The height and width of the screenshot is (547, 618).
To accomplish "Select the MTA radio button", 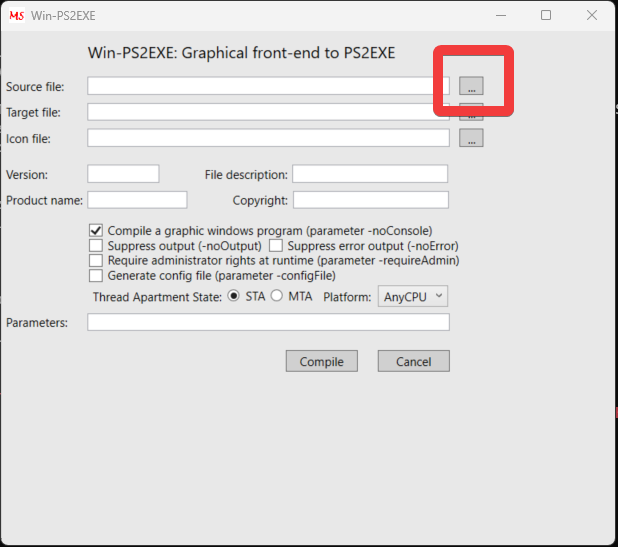I will 277,296.
